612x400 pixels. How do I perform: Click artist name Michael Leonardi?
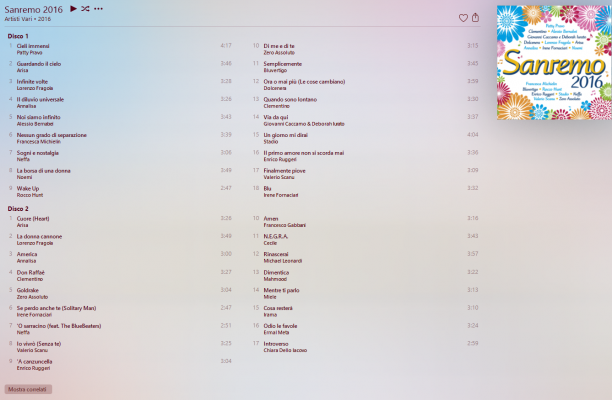(283, 261)
